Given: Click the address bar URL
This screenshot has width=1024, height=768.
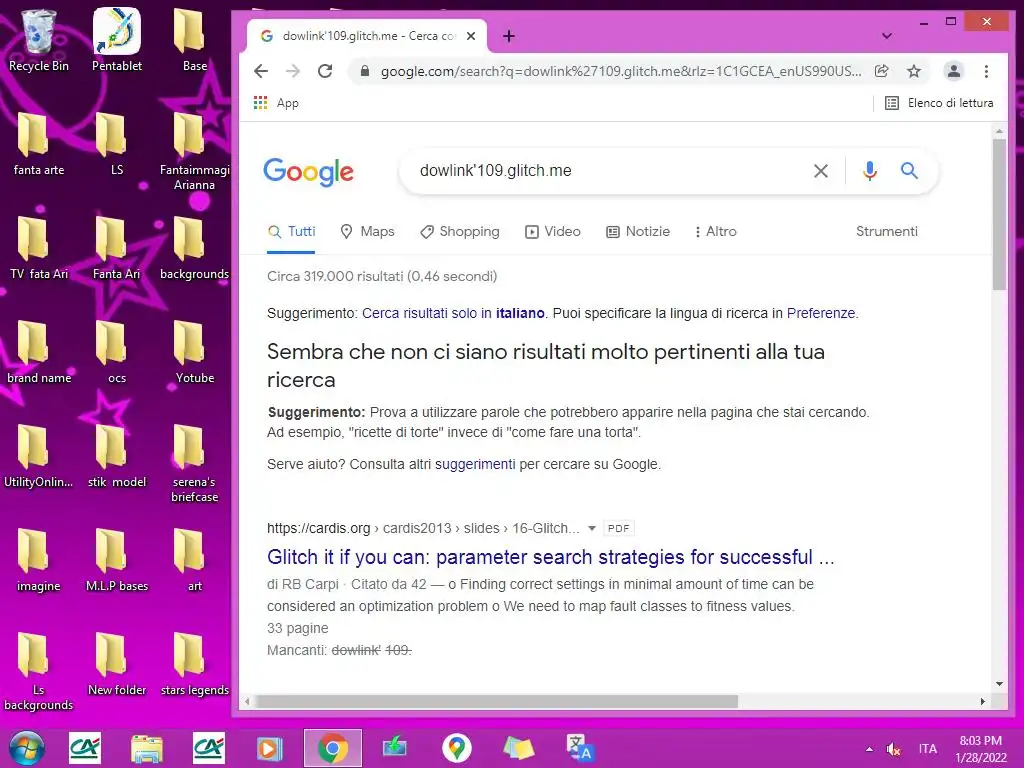Looking at the screenshot, I should tap(620, 71).
